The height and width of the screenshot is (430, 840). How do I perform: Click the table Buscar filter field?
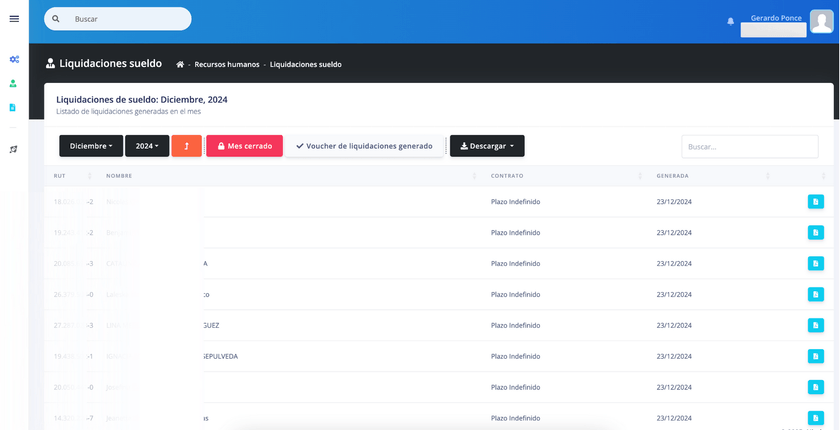pyautogui.click(x=749, y=146)
